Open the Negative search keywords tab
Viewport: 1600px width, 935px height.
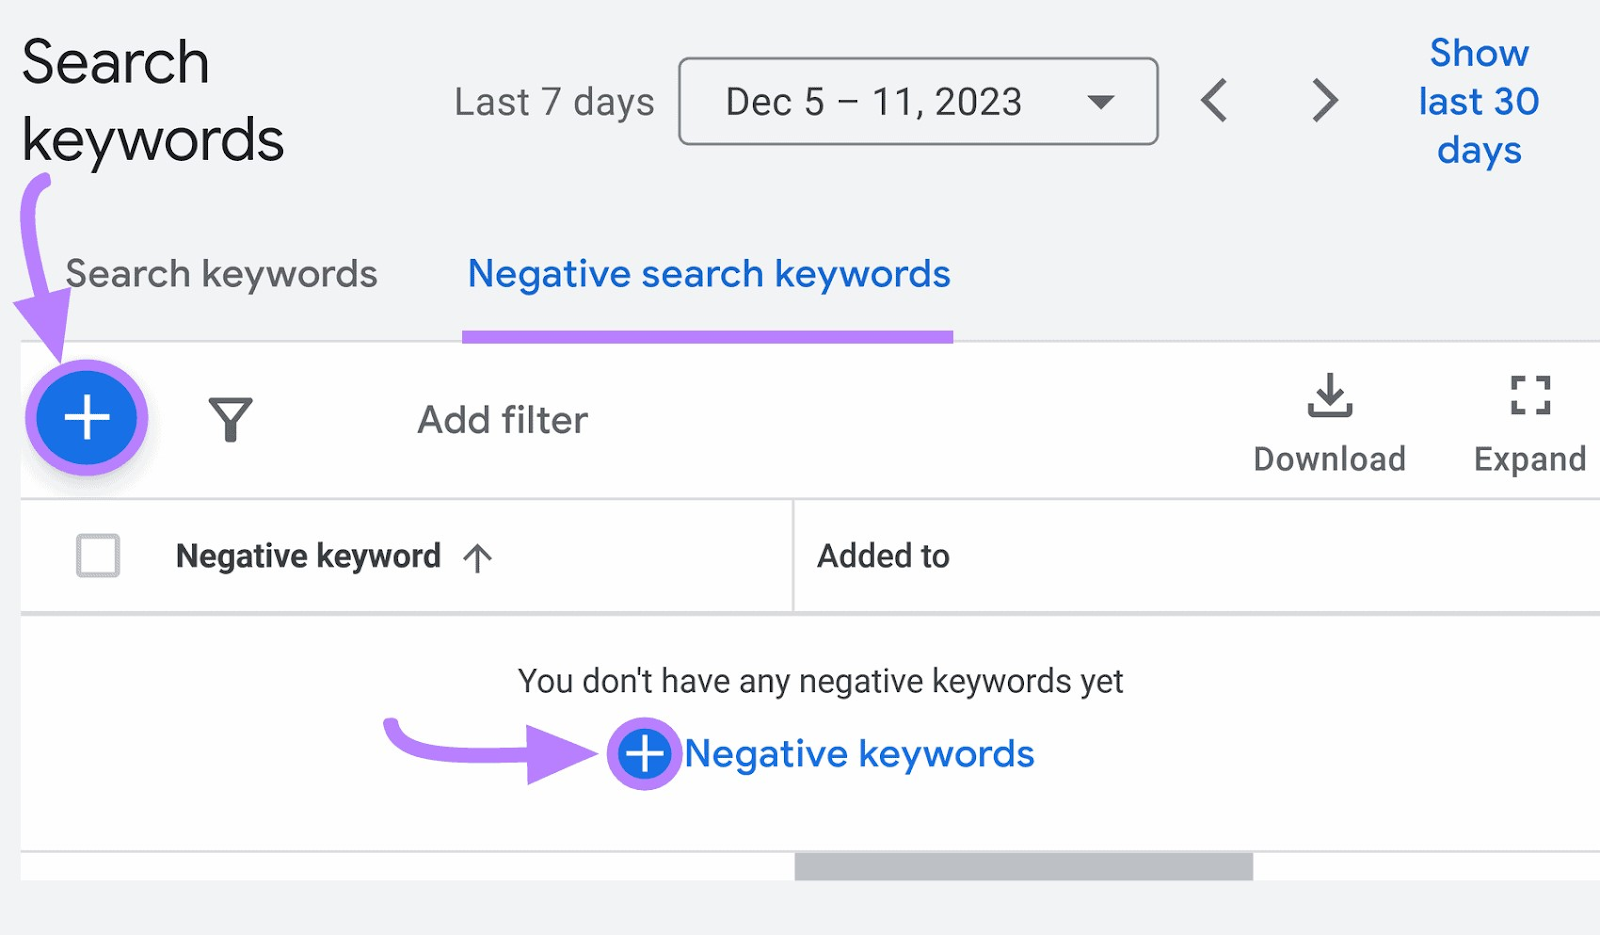pos(709,274)
